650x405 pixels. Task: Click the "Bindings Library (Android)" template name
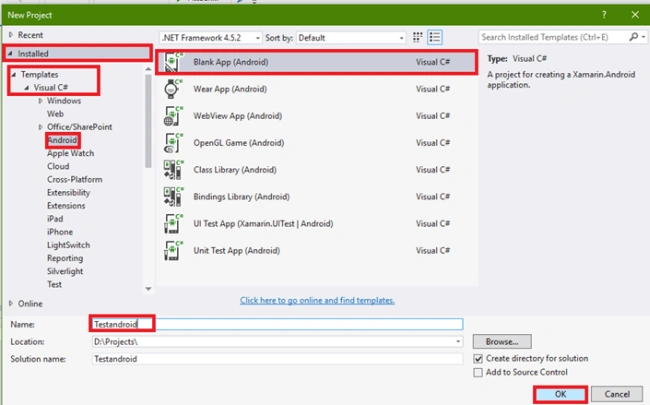click(x=241, y=196)
